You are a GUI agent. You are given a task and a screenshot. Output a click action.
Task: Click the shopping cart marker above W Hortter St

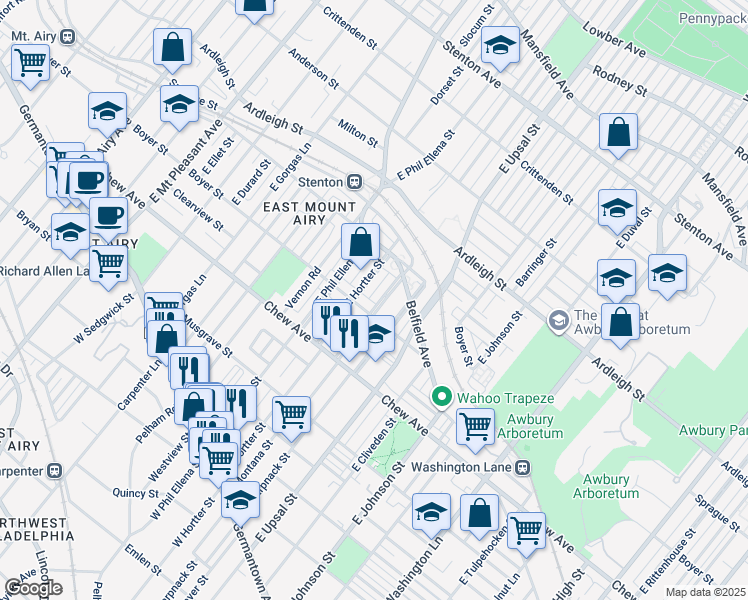218,463
